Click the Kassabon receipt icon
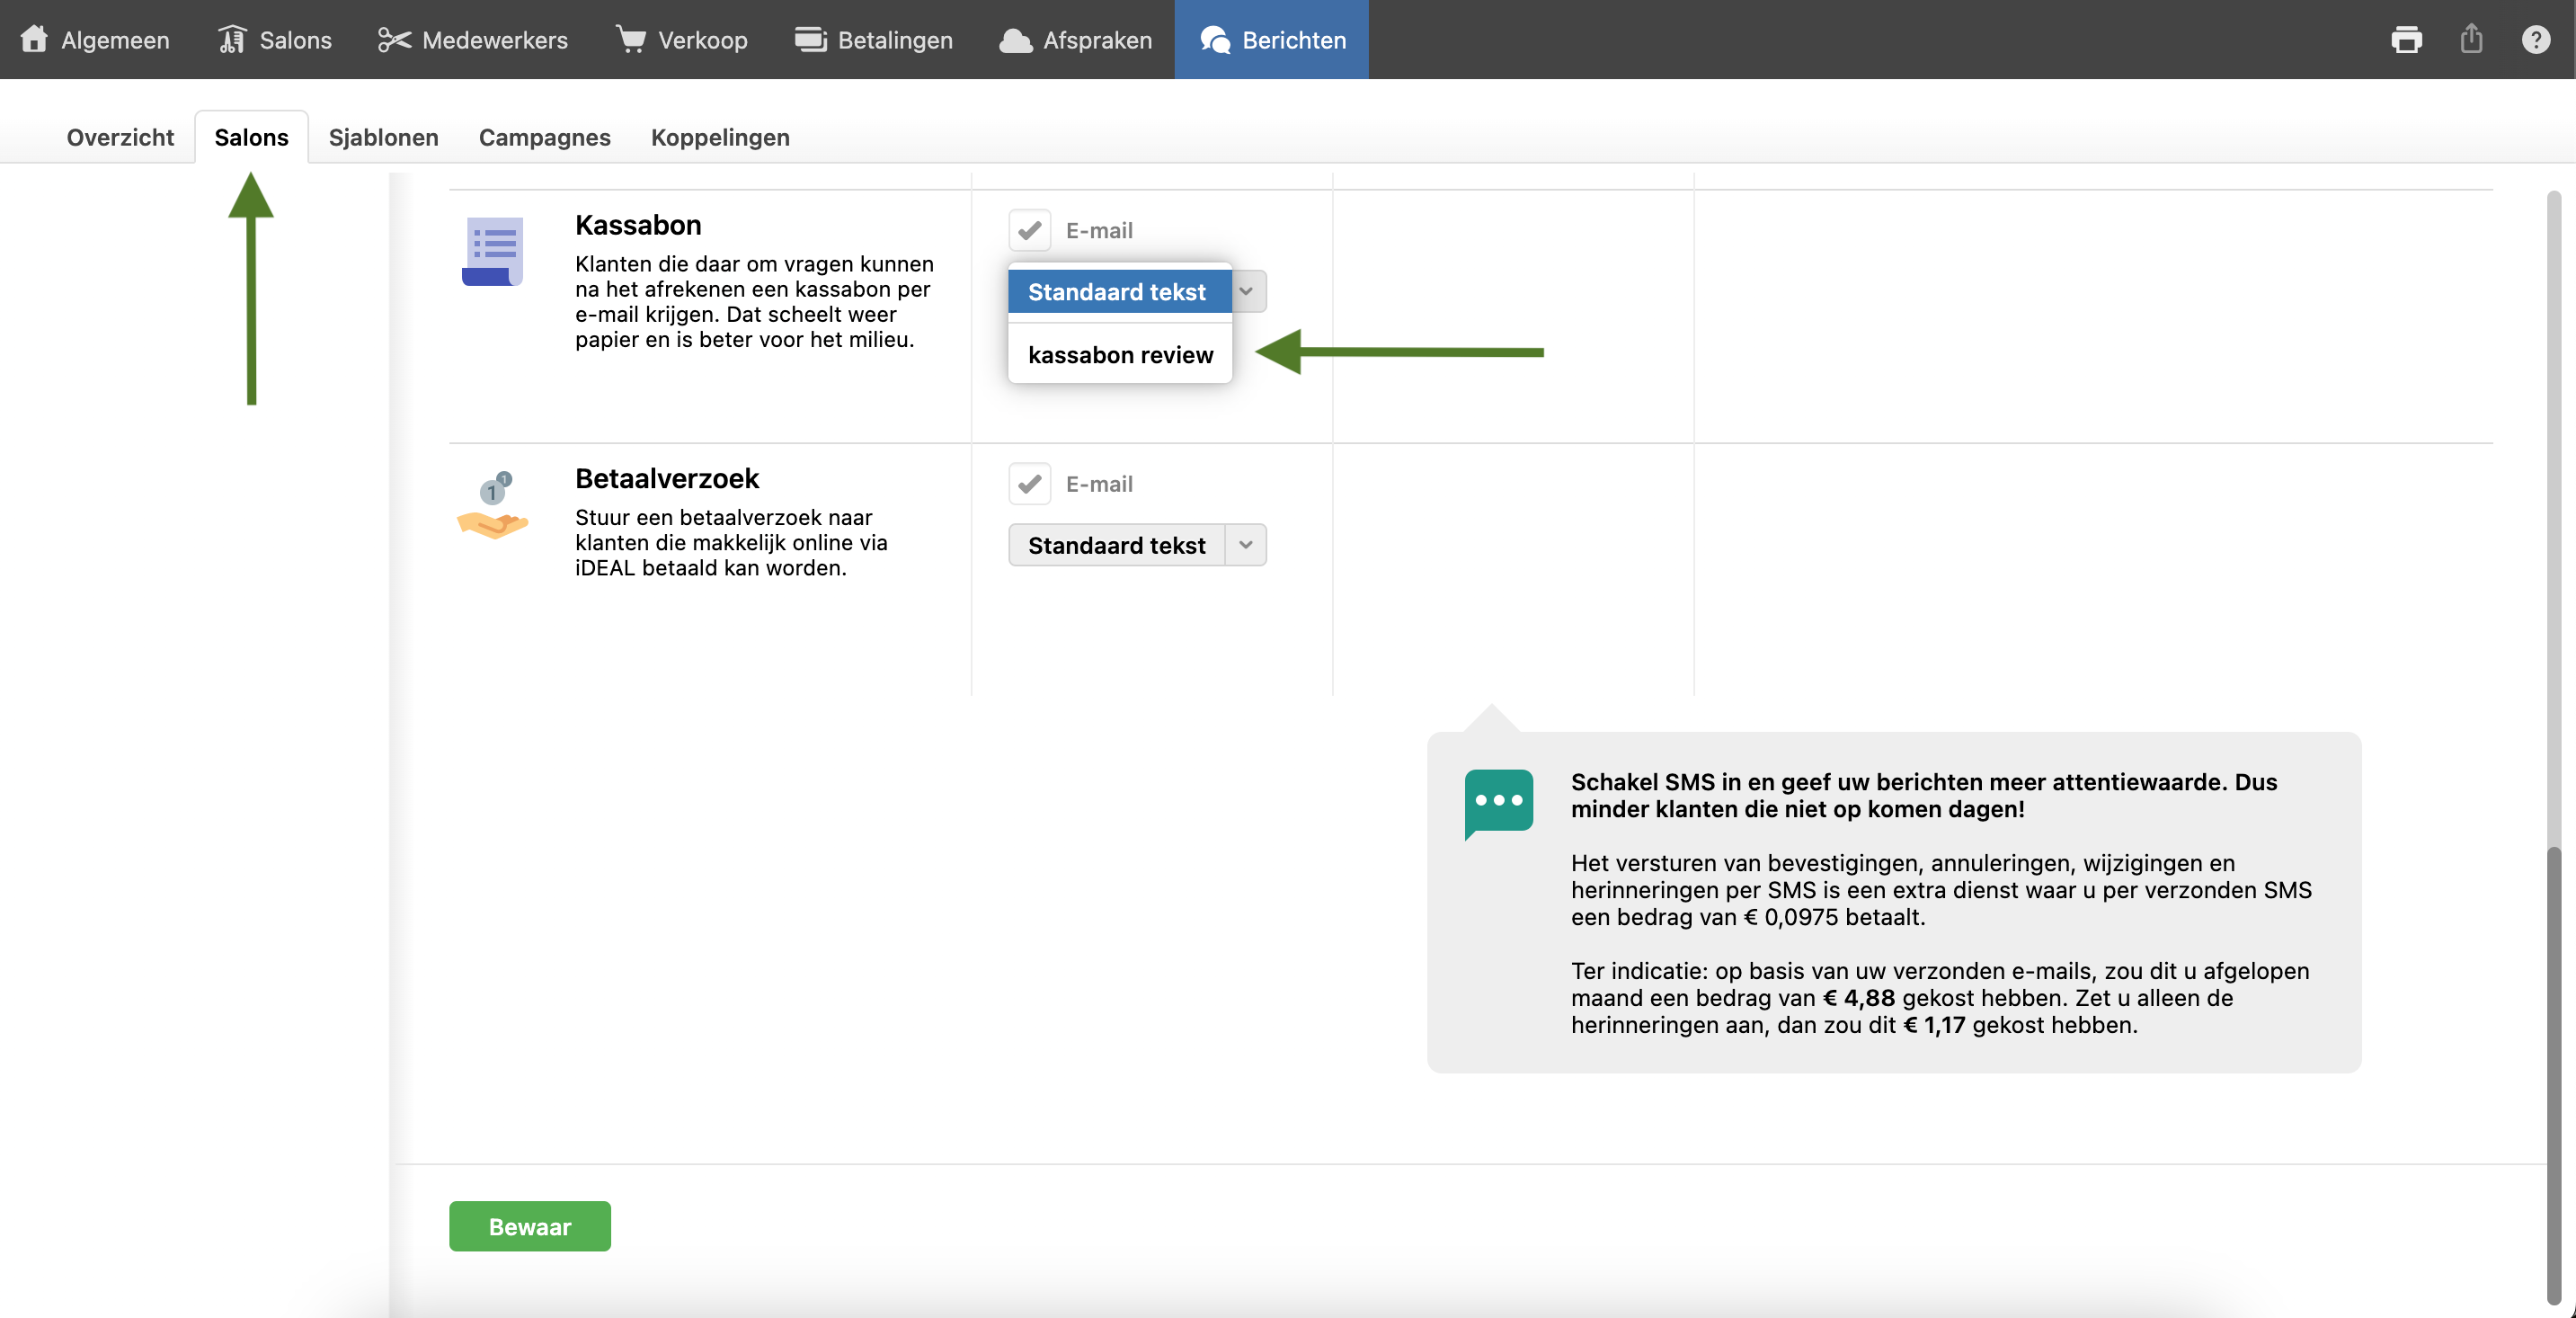Screen dimensions: 2576x1318 click(x=493, y=251)
